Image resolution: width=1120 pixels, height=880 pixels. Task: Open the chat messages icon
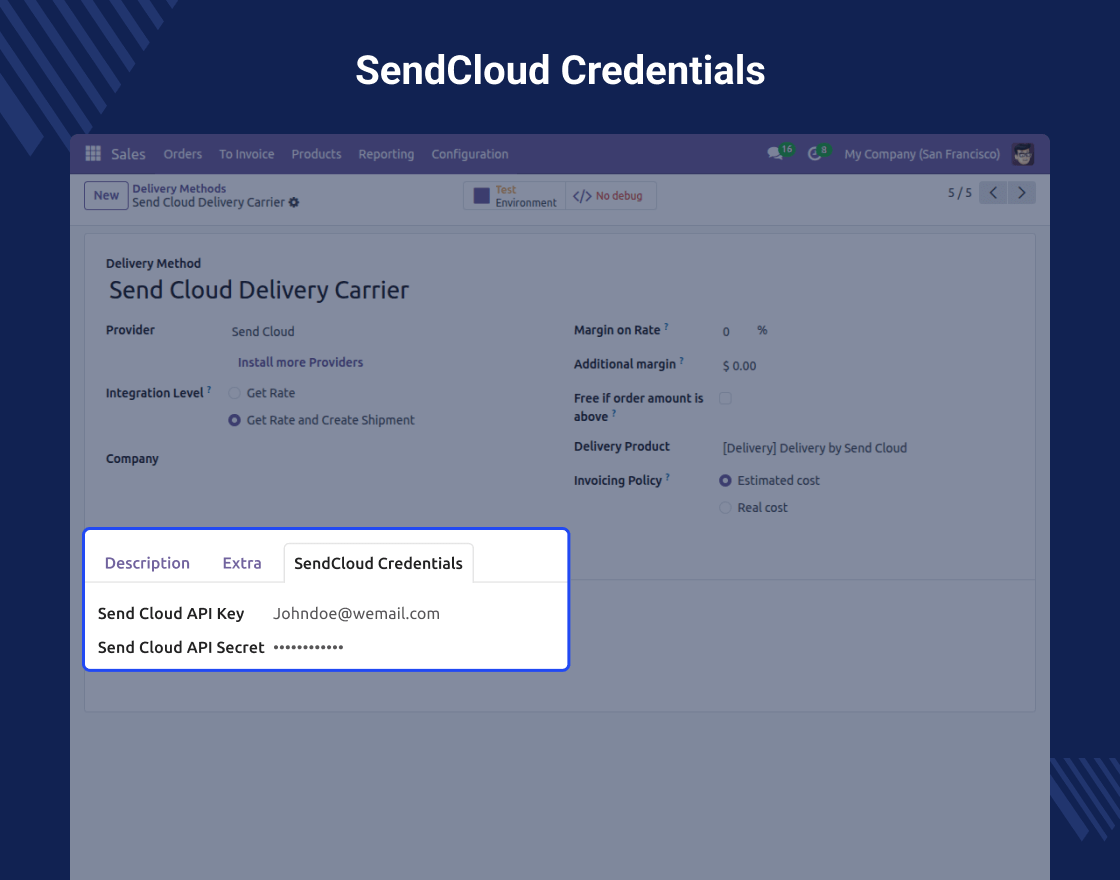775,154
